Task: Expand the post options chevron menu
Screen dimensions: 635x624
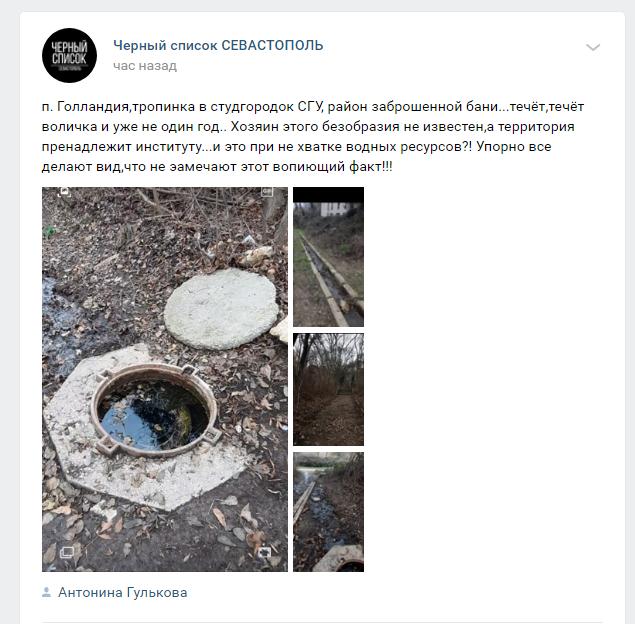Action: coord(593,47)
